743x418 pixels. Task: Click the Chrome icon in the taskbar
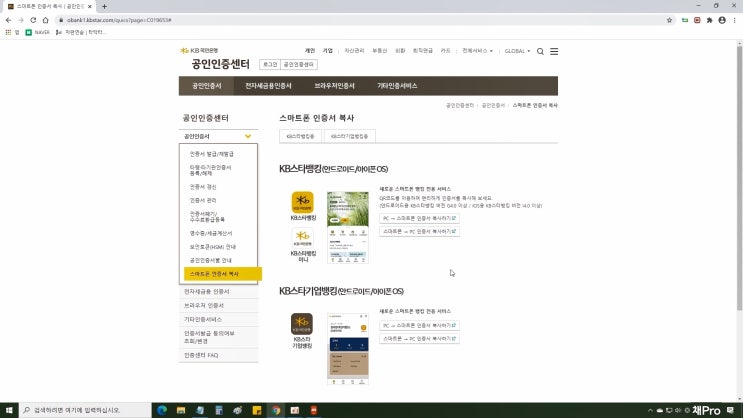coord(276,410)
